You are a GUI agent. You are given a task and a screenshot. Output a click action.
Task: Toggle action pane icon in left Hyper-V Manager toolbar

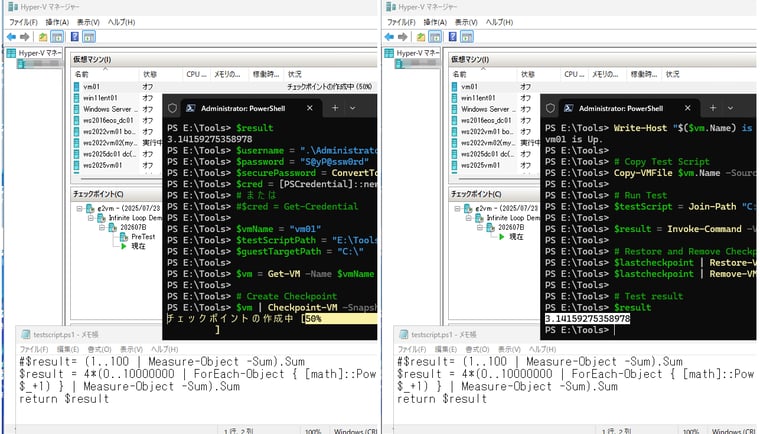pos(89,36)
